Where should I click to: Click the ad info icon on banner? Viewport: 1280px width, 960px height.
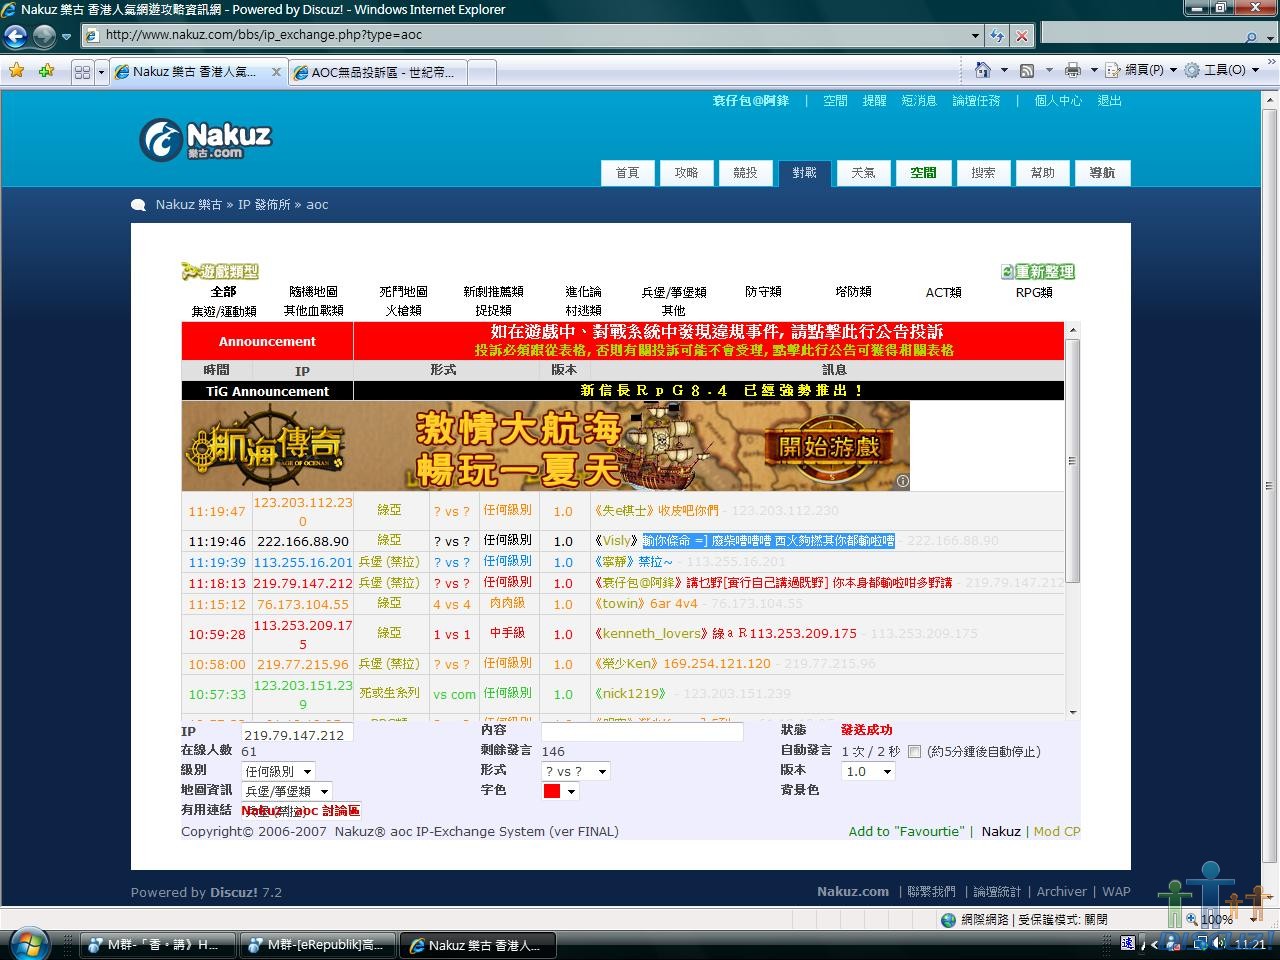click(902, 481)
